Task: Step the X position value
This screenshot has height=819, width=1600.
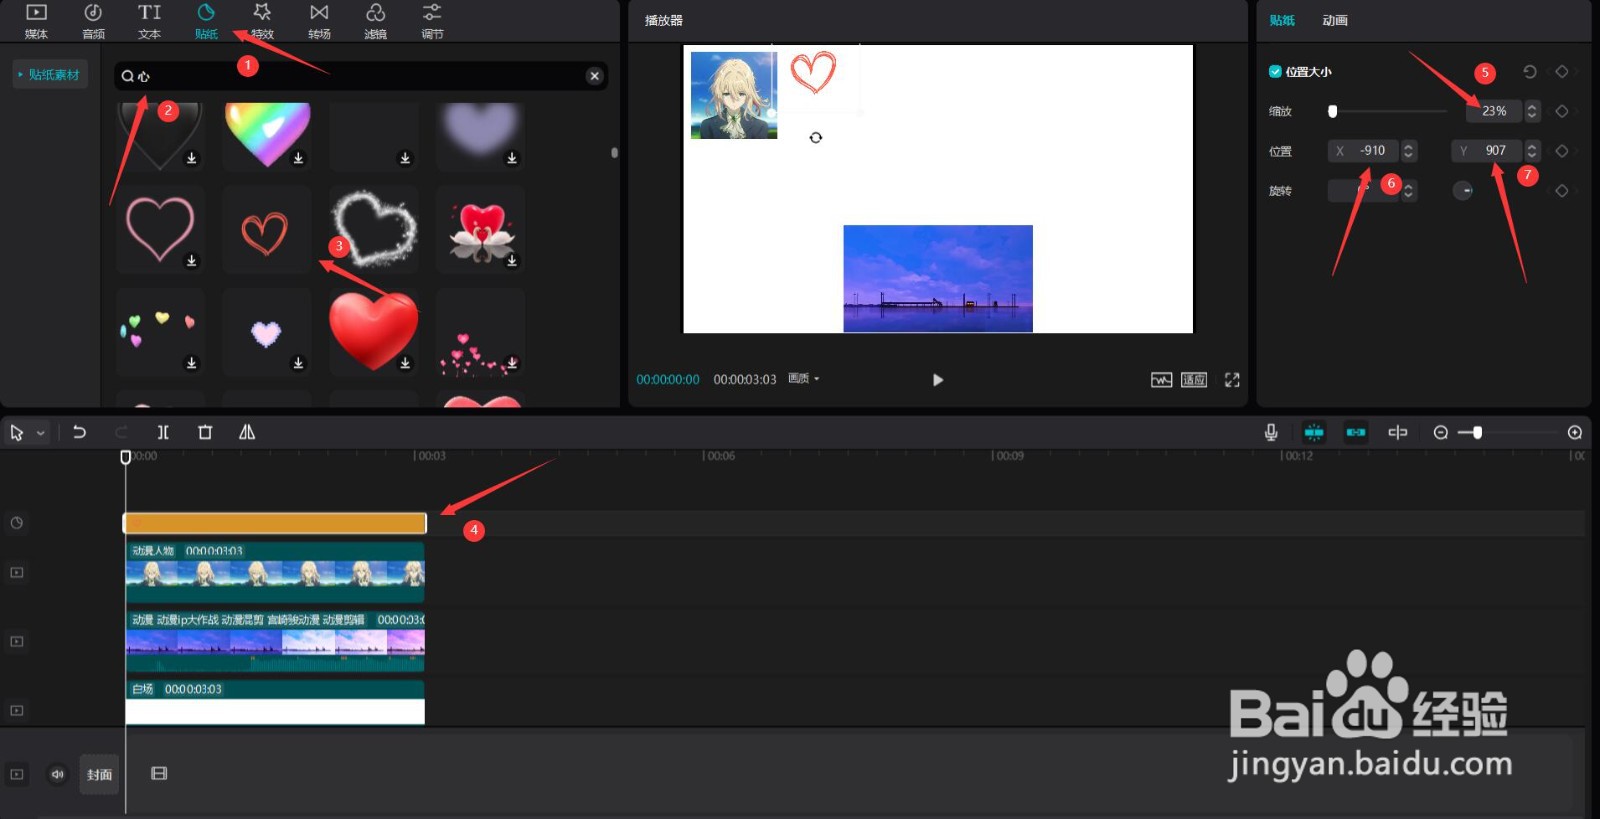Action: tap(1409, 151)
